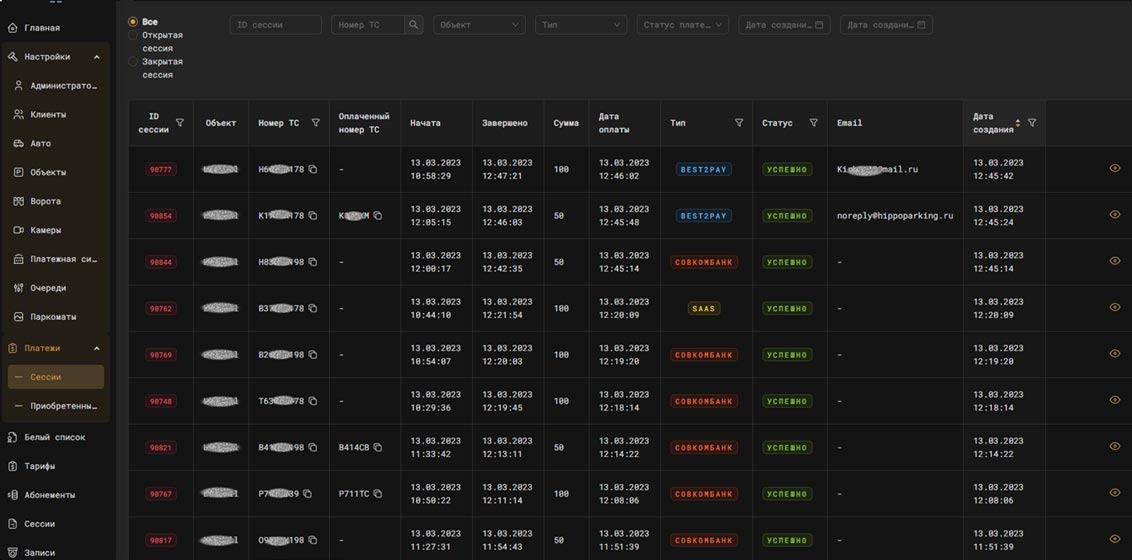Open calendar in first Дата создания filter
Image resolution: width=1132 pixels, height=560 pixels.
pyautogui.click(x=820, y=25)
